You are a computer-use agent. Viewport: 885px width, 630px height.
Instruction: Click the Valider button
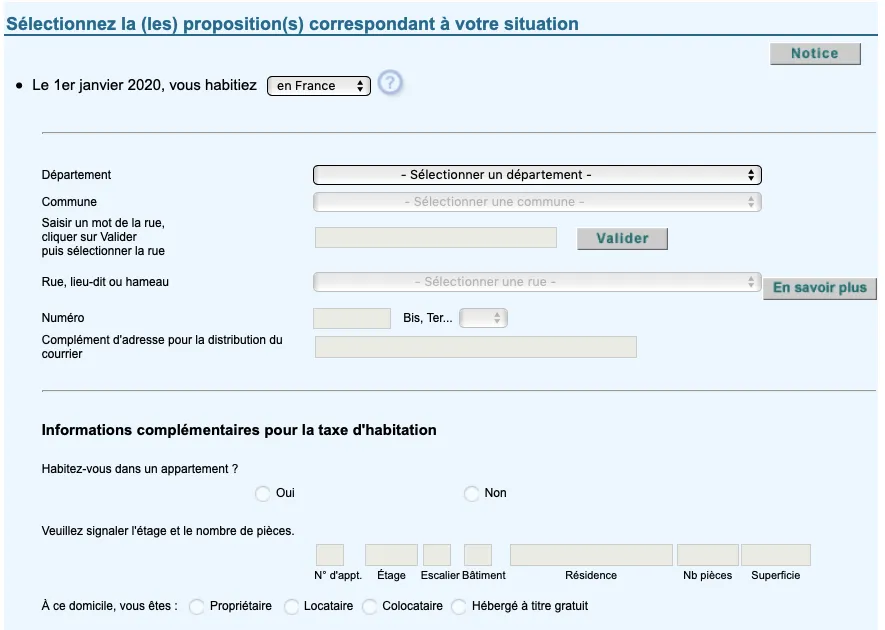(x=622, y=239)
